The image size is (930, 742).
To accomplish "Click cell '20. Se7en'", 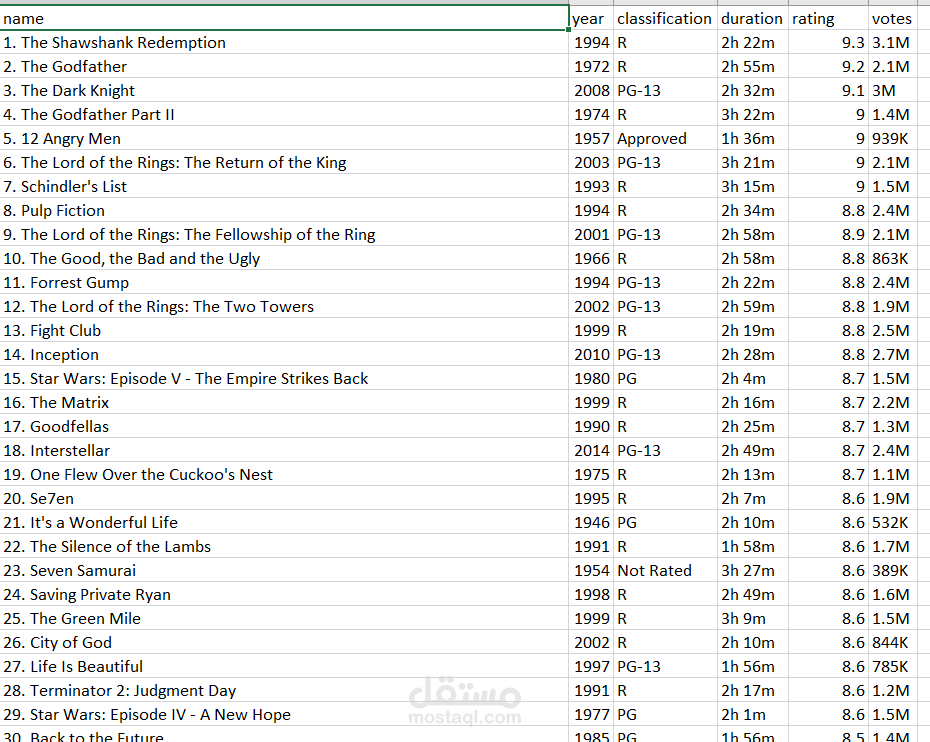I will (284, 499).
